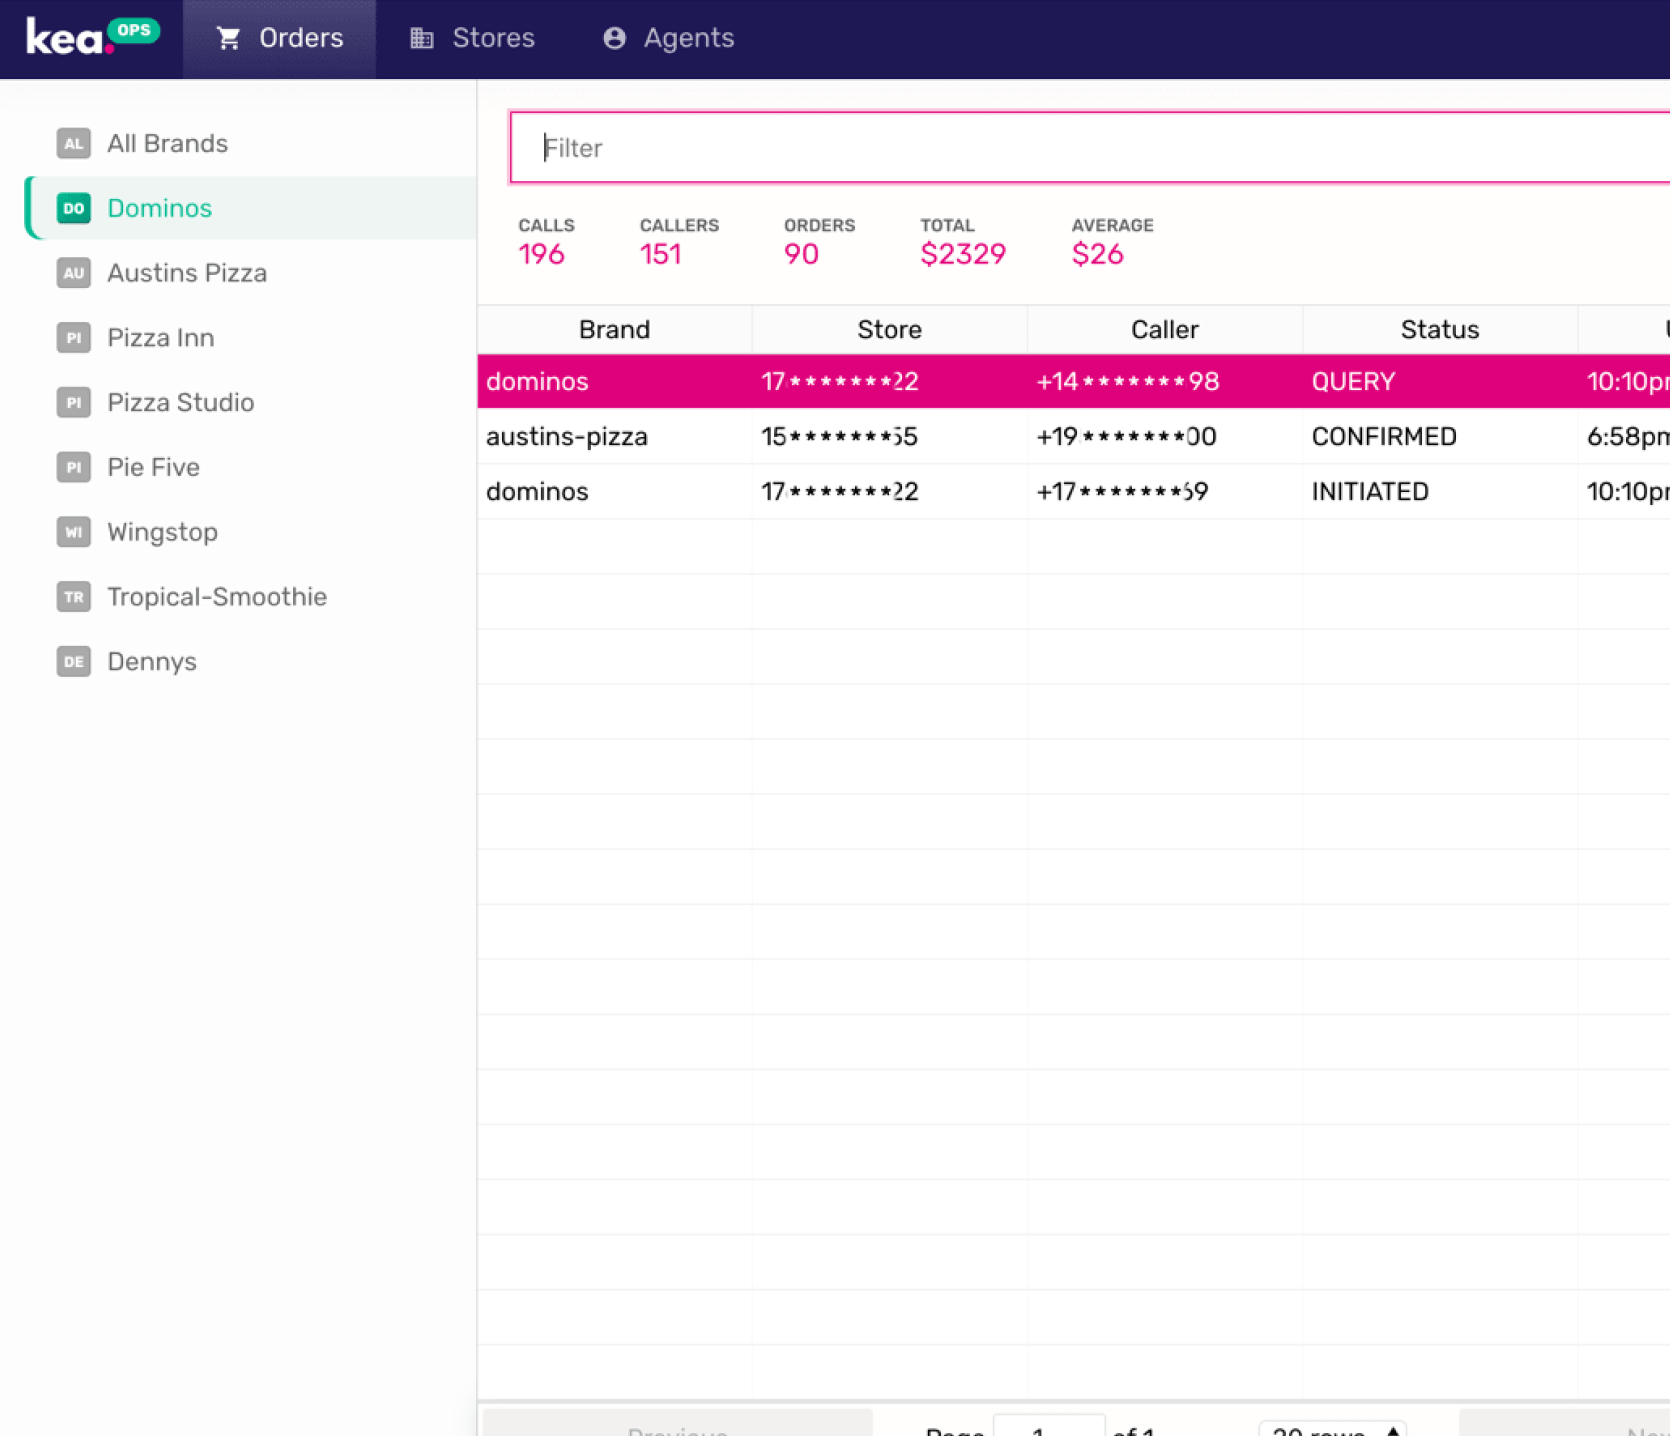
Task: Select Dennys brand in sidebar
Action: 151,662
